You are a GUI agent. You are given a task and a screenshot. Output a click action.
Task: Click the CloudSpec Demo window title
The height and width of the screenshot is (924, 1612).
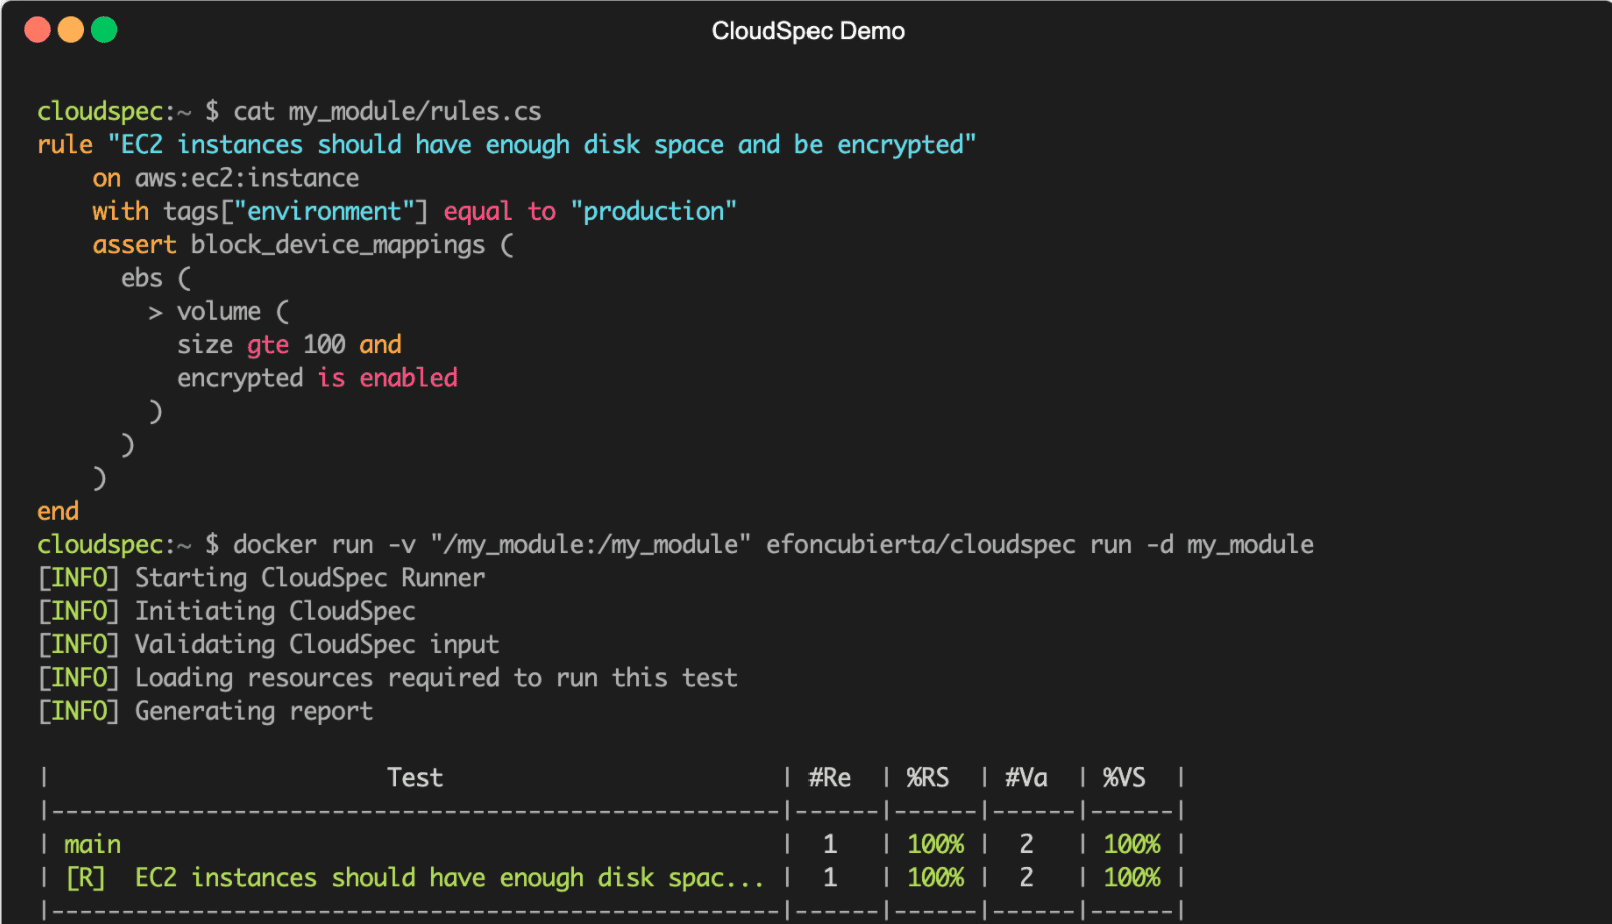(x=808, y=31)
